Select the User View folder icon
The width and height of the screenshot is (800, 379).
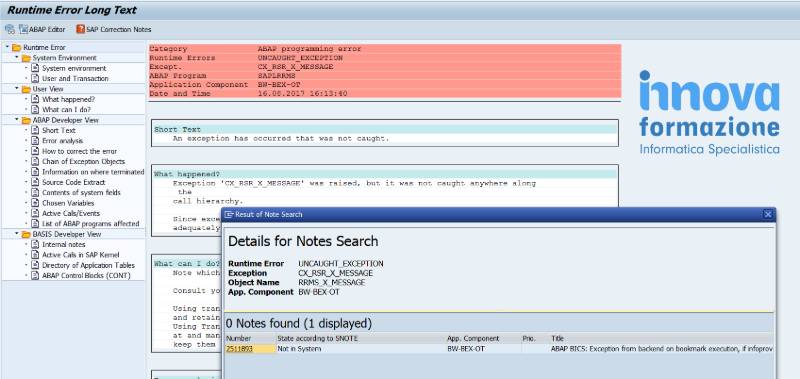[26, 89]
